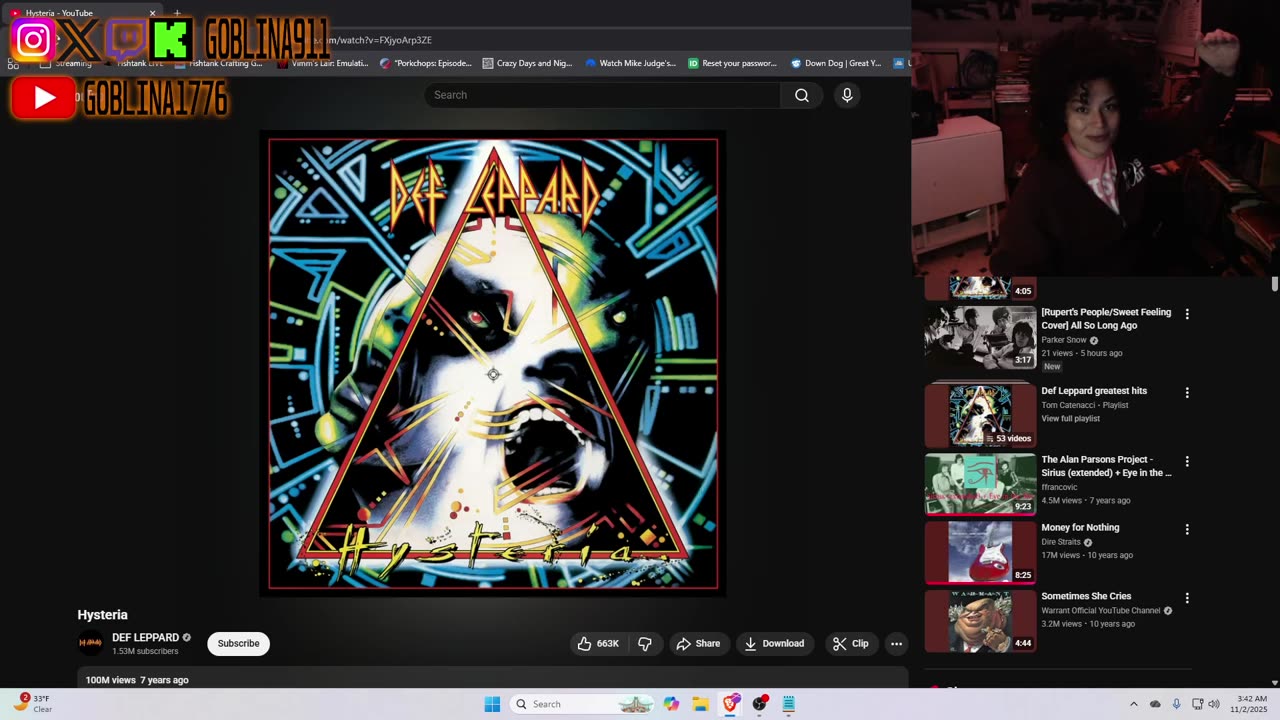Open more actions menu beside Clip

(x=896, y=644)
